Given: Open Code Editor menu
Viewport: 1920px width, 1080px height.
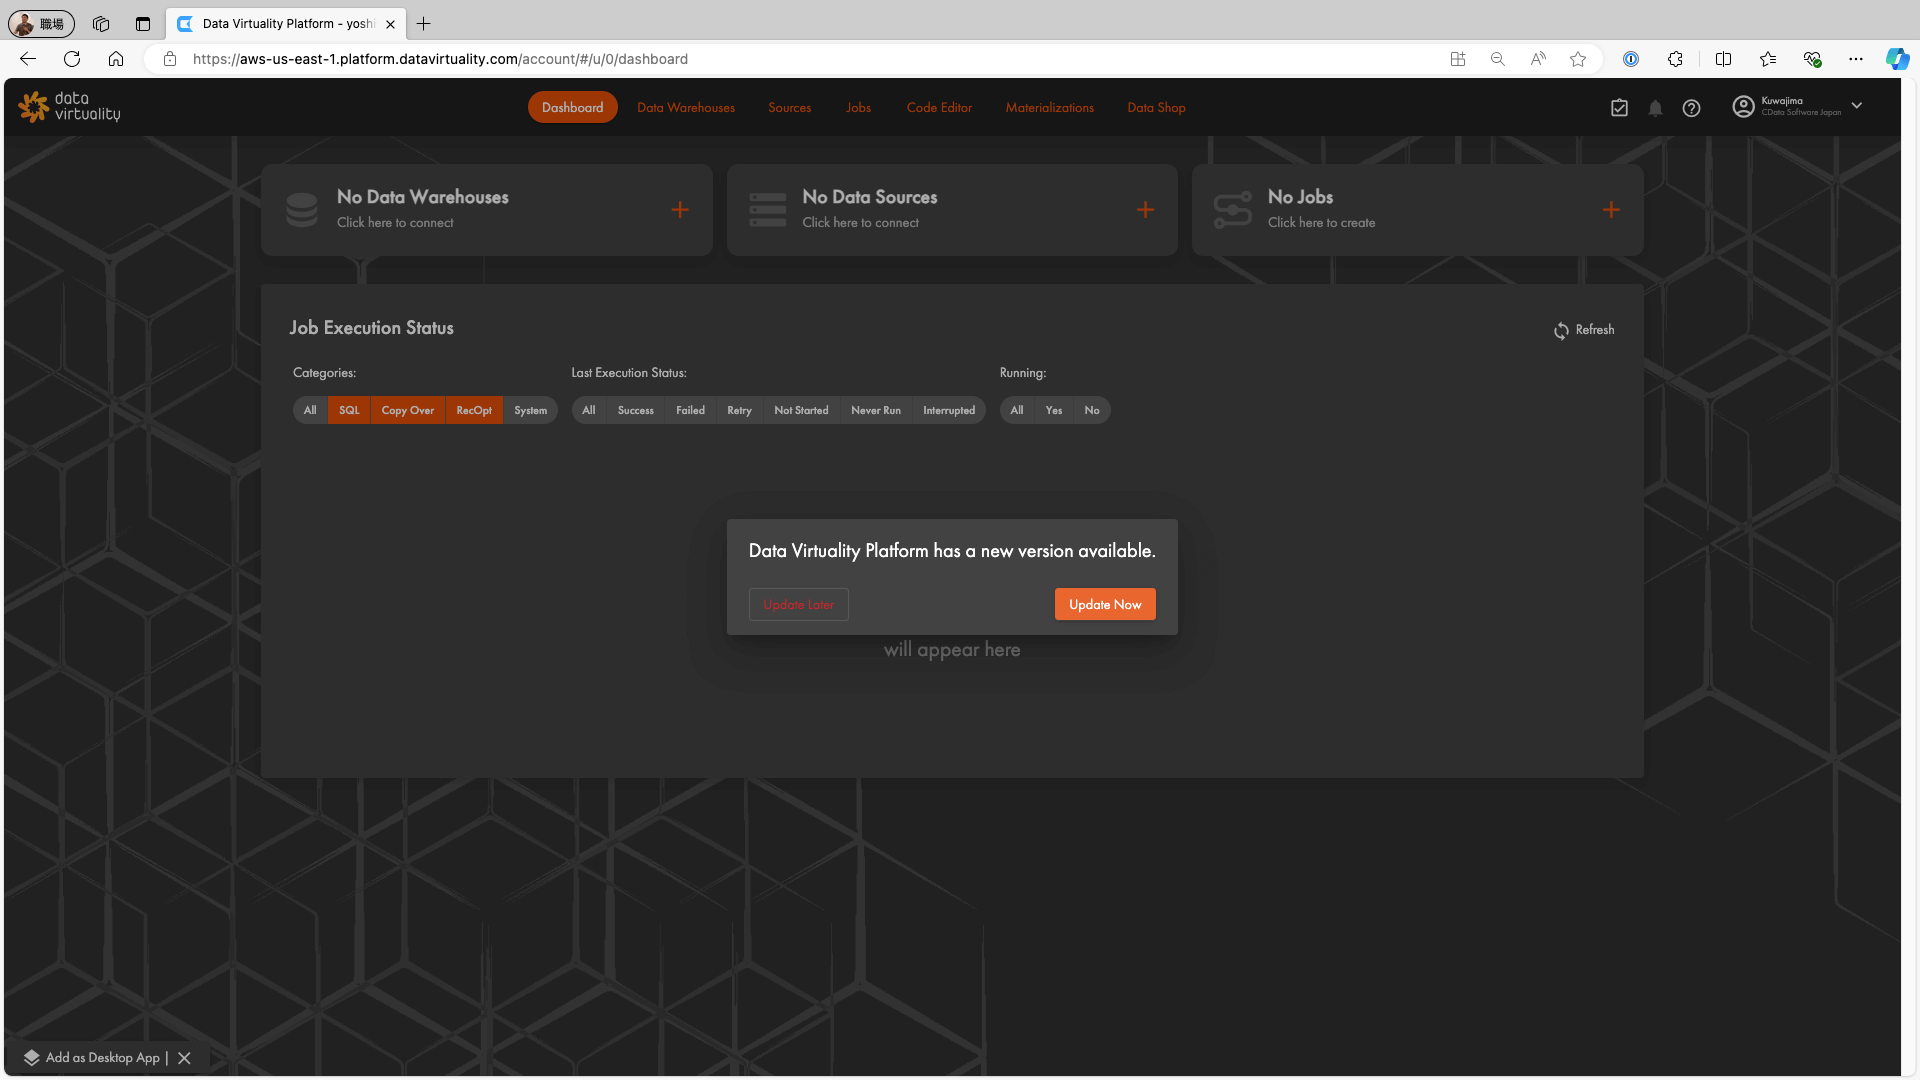Looking at the screenshot, I should click(x=939, y=108).
